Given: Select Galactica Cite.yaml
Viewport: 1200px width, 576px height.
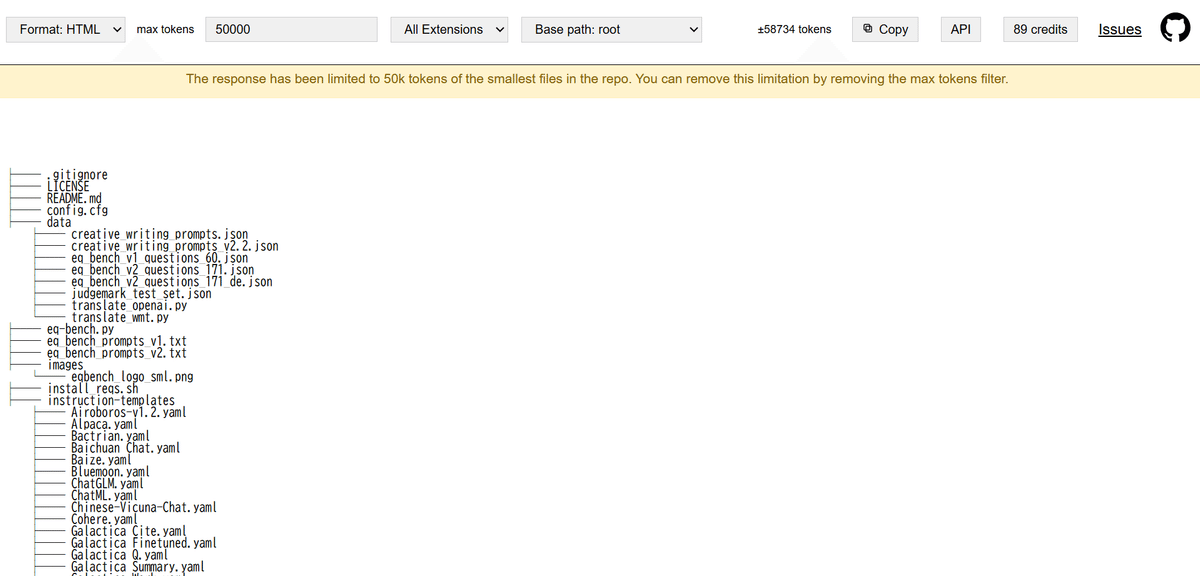Looking at the screenshot, I should coord(129,532).
